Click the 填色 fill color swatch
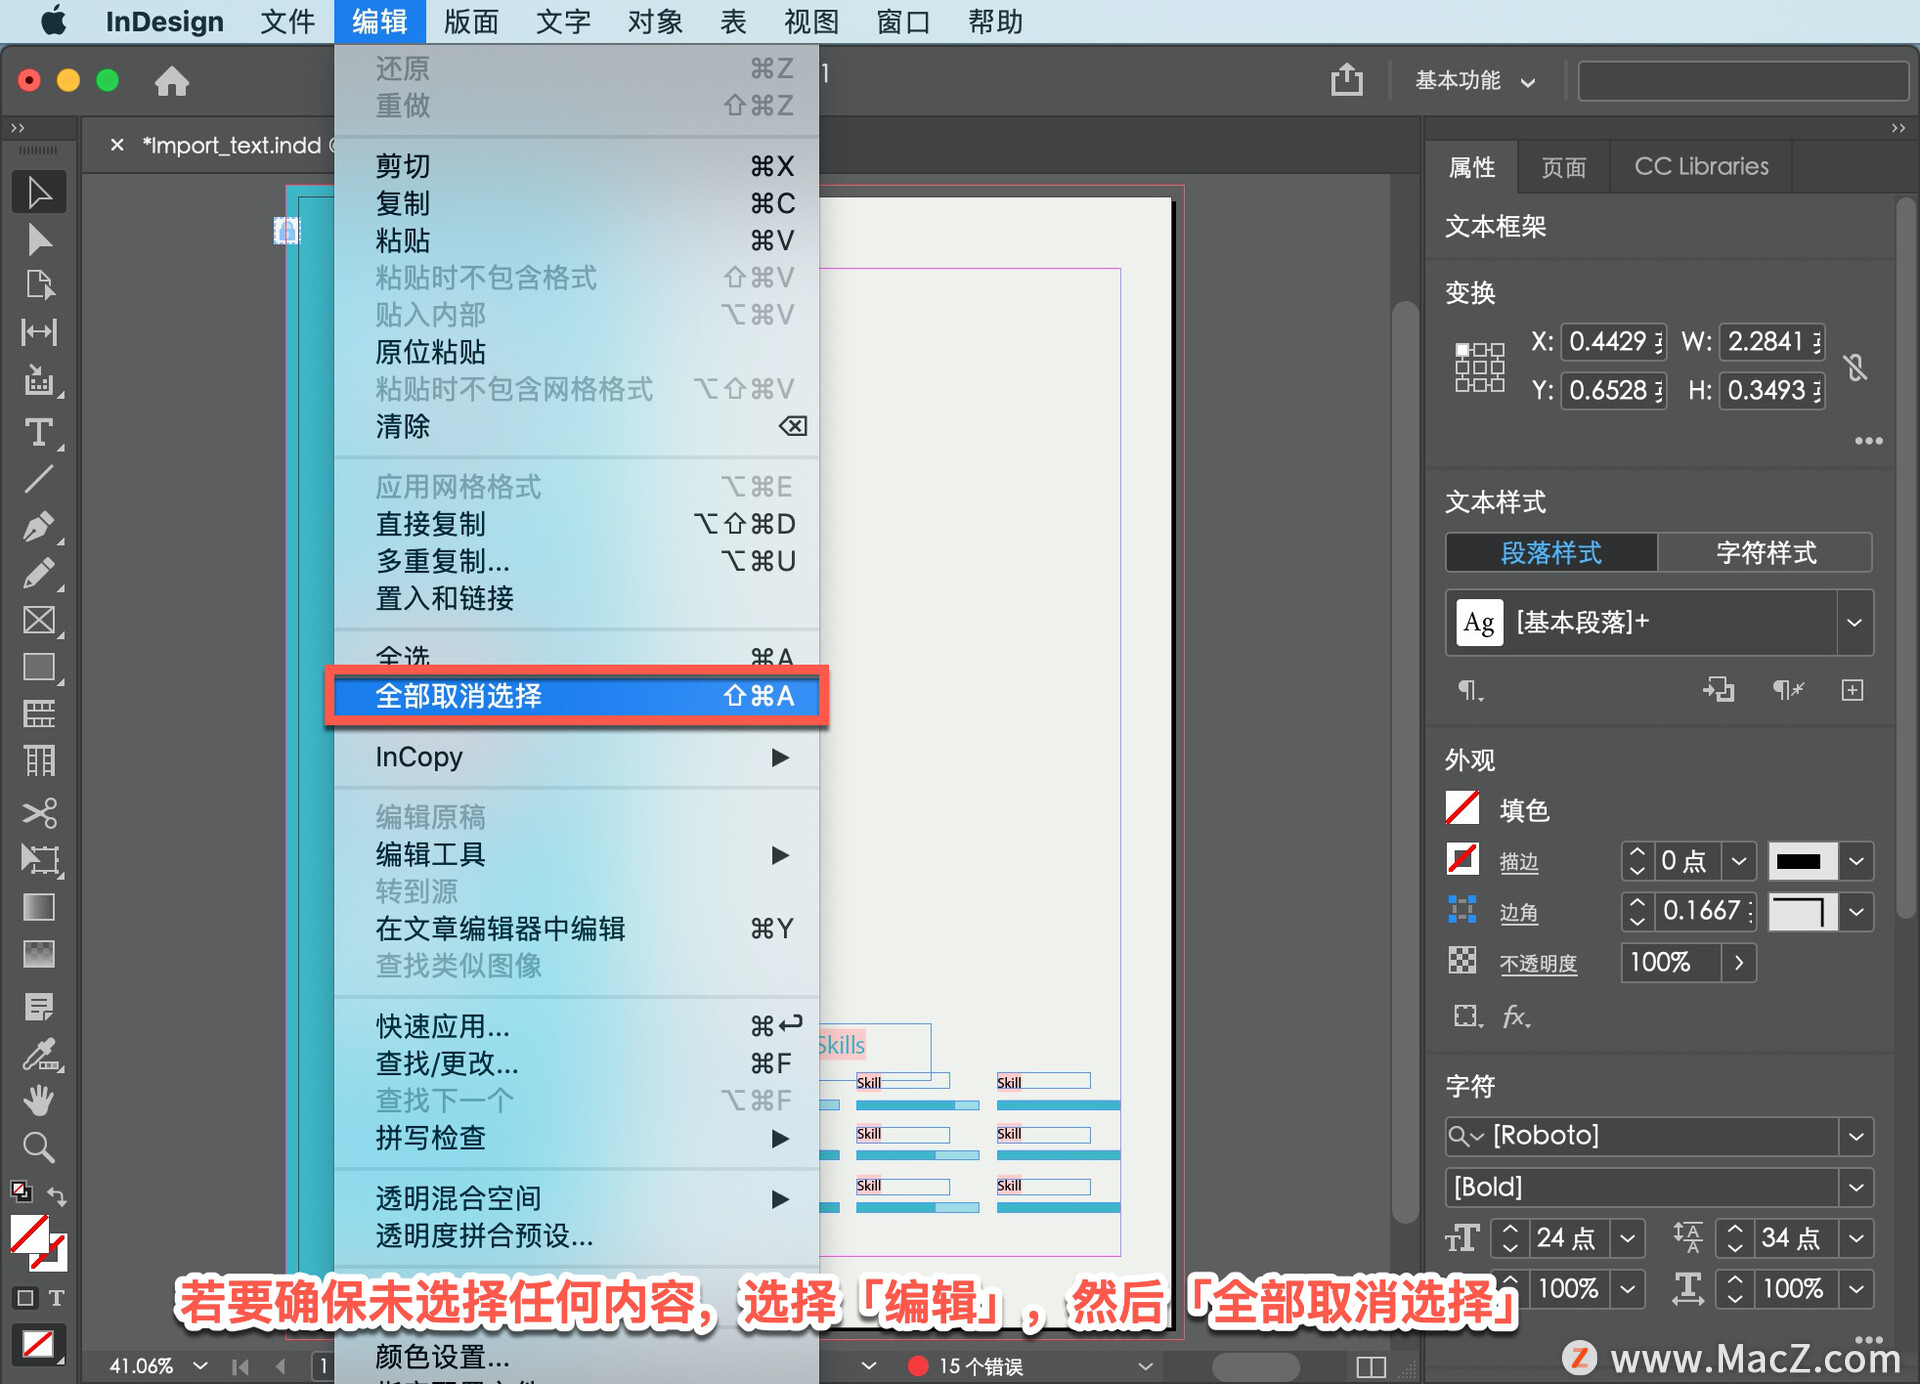 point(1462,808)
